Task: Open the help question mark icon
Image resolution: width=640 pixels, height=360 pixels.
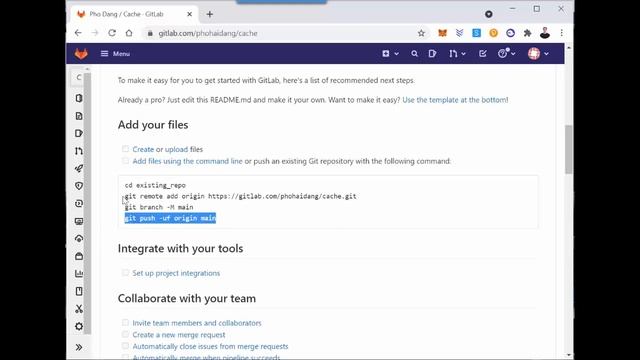Action: click(502, 53)
